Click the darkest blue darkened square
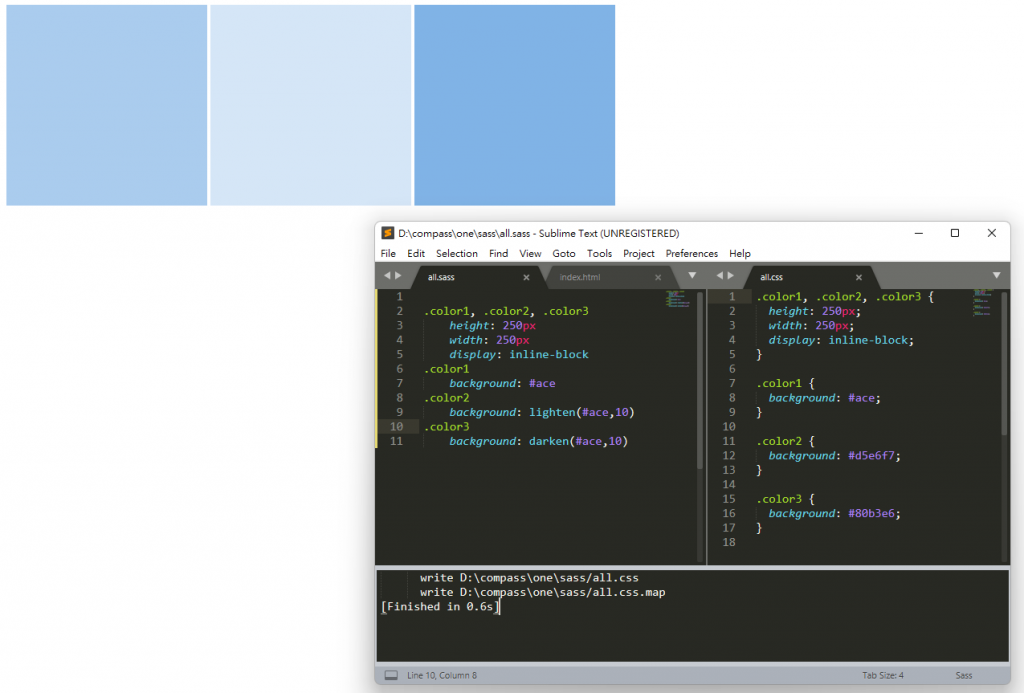Screen dimensions: 1024x693 pos(515,105)
